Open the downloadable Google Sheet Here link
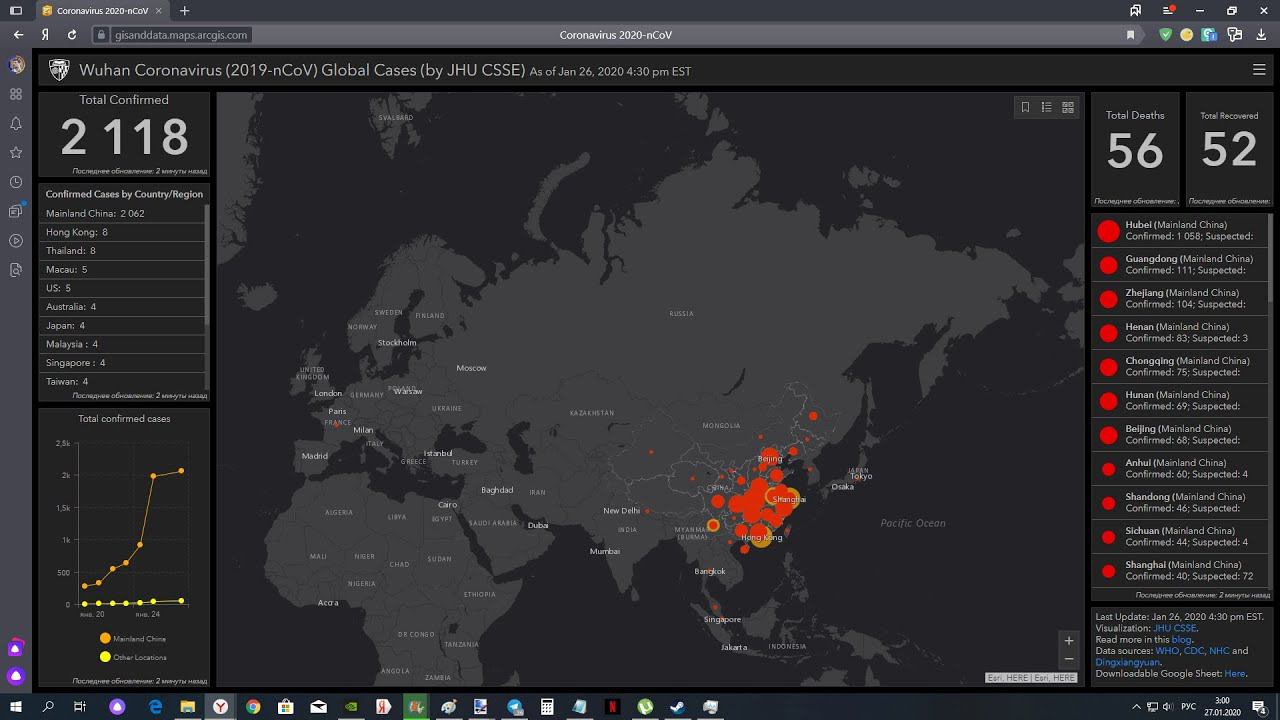Viewport: 1280px width, 720px height. tap(1234, 674)
